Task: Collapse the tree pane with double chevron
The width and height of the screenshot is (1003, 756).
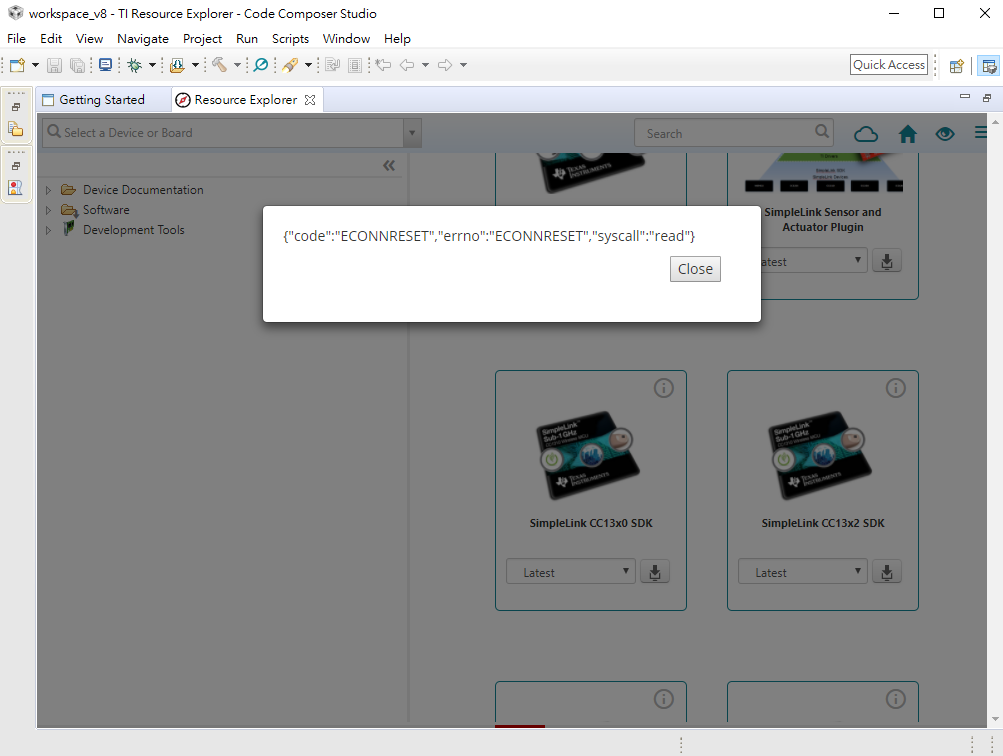Action: (x=389, y=166)
